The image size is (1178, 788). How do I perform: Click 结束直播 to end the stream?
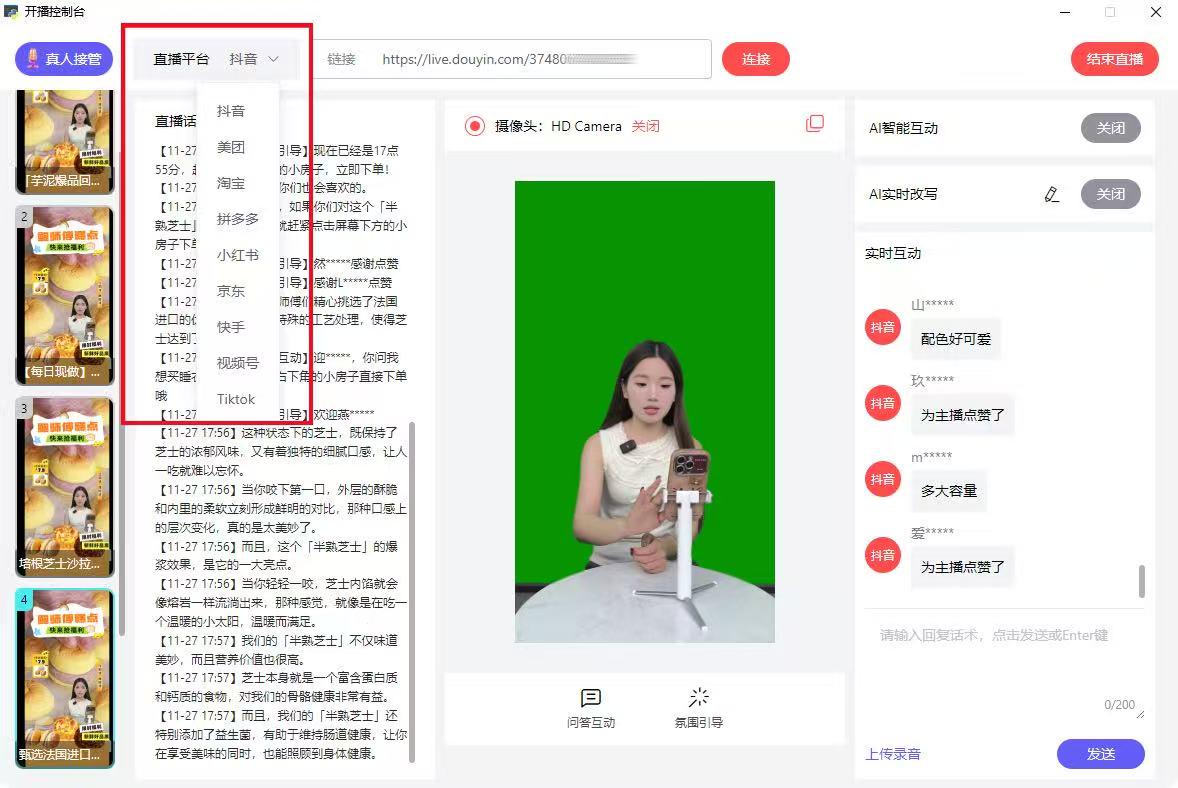pyautogui.click(x=1114, y=59)
